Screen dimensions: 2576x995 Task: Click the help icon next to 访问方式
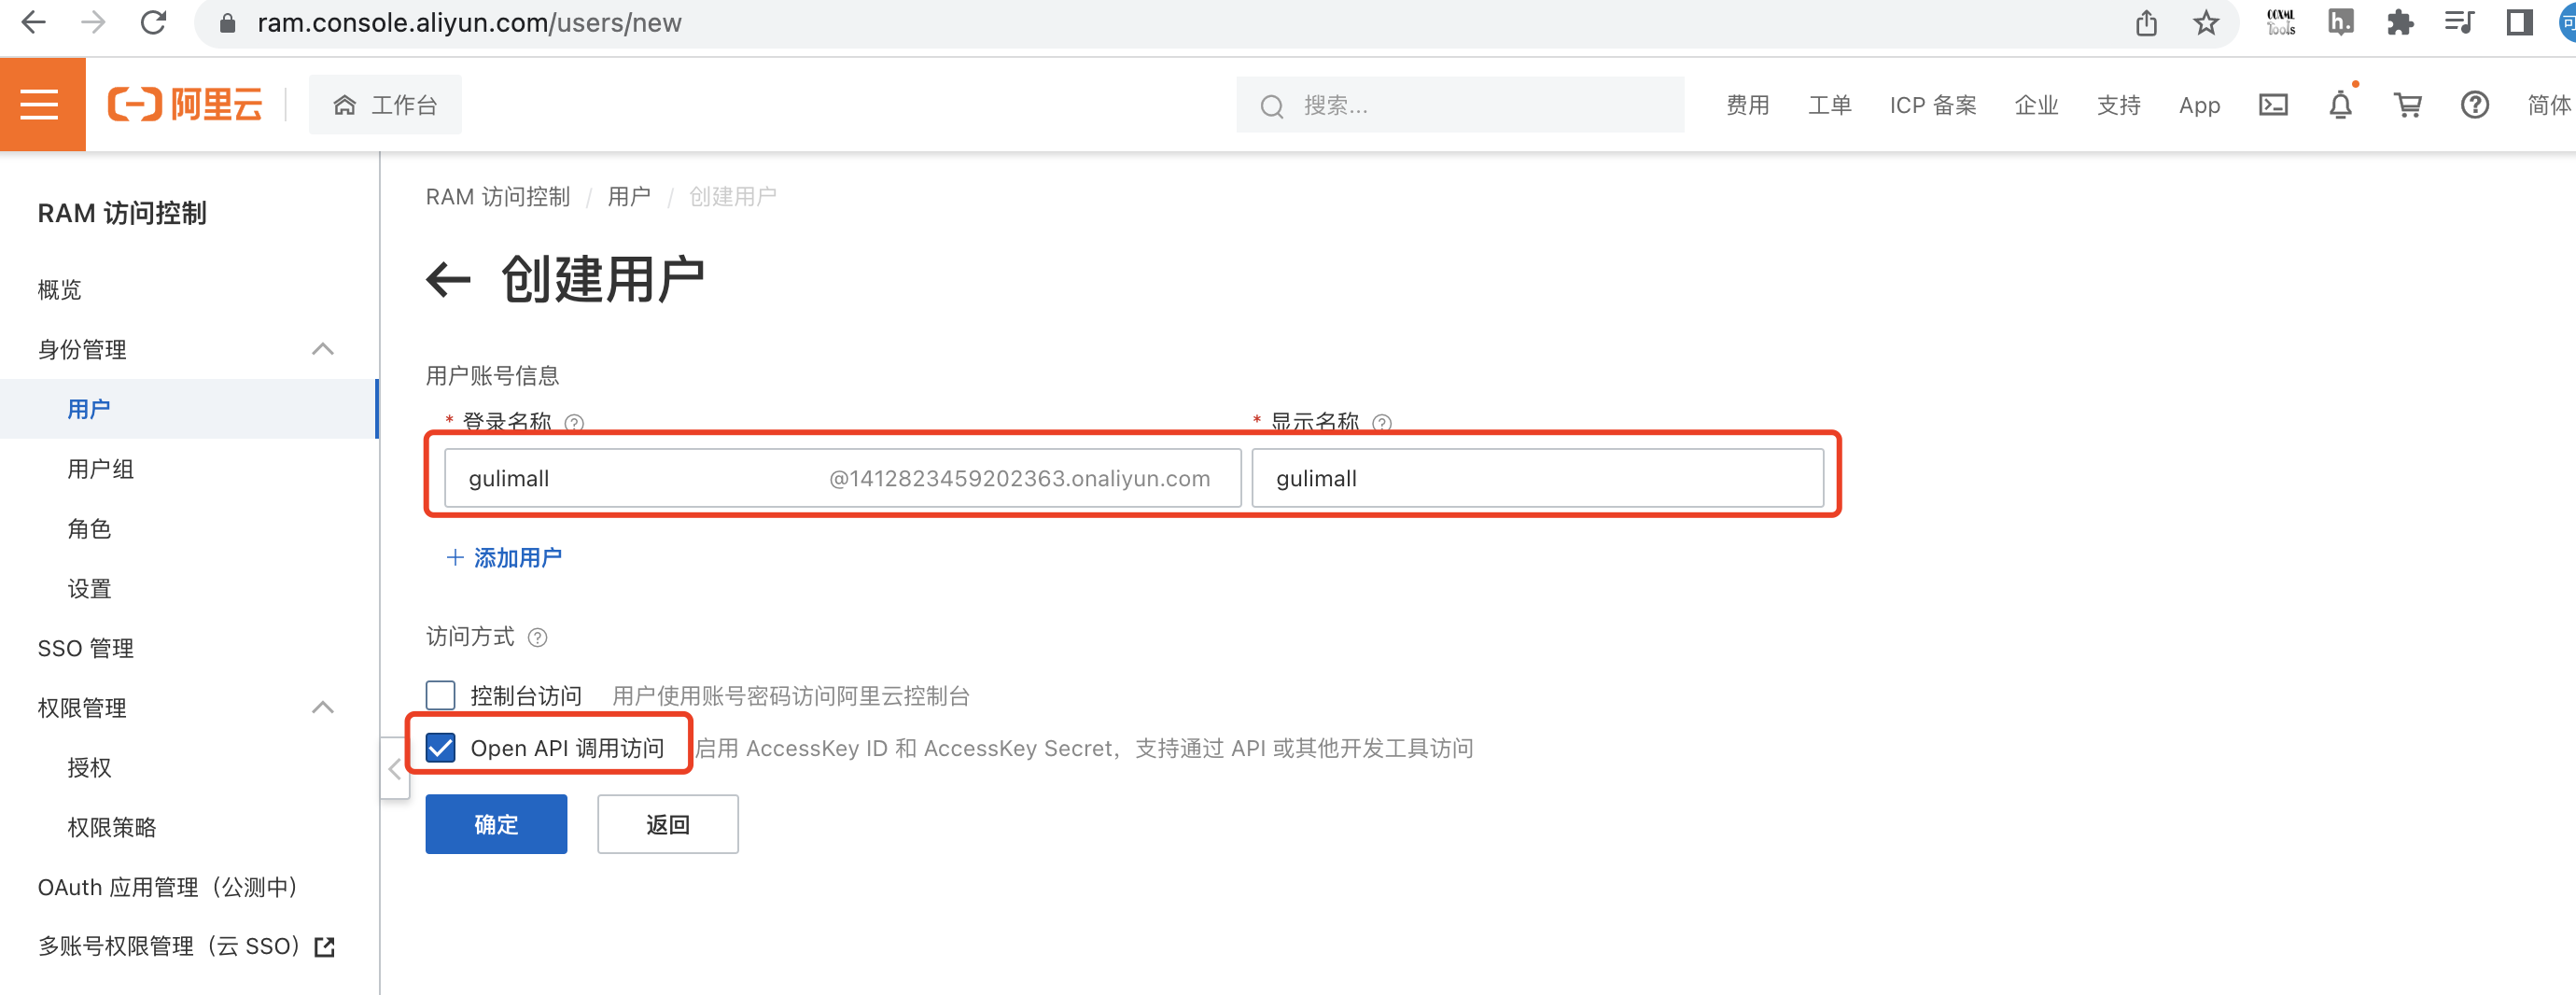(x=537, y=637)
